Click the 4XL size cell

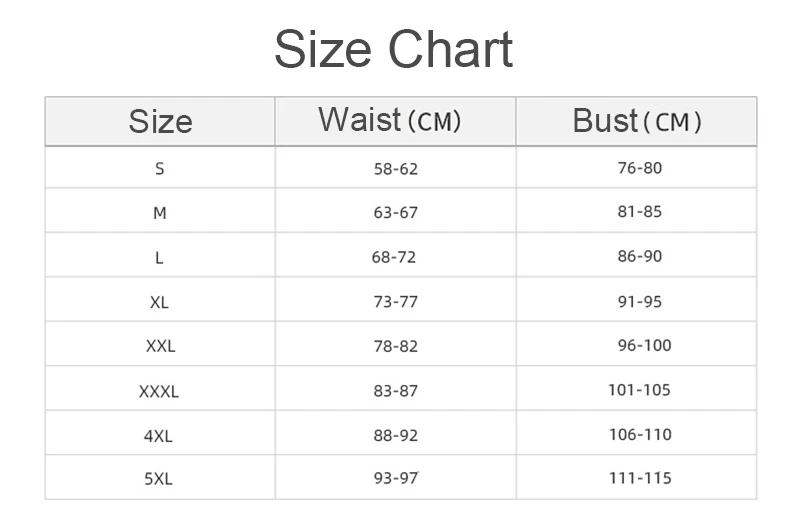pyautogui.click(x=158, y=436)
